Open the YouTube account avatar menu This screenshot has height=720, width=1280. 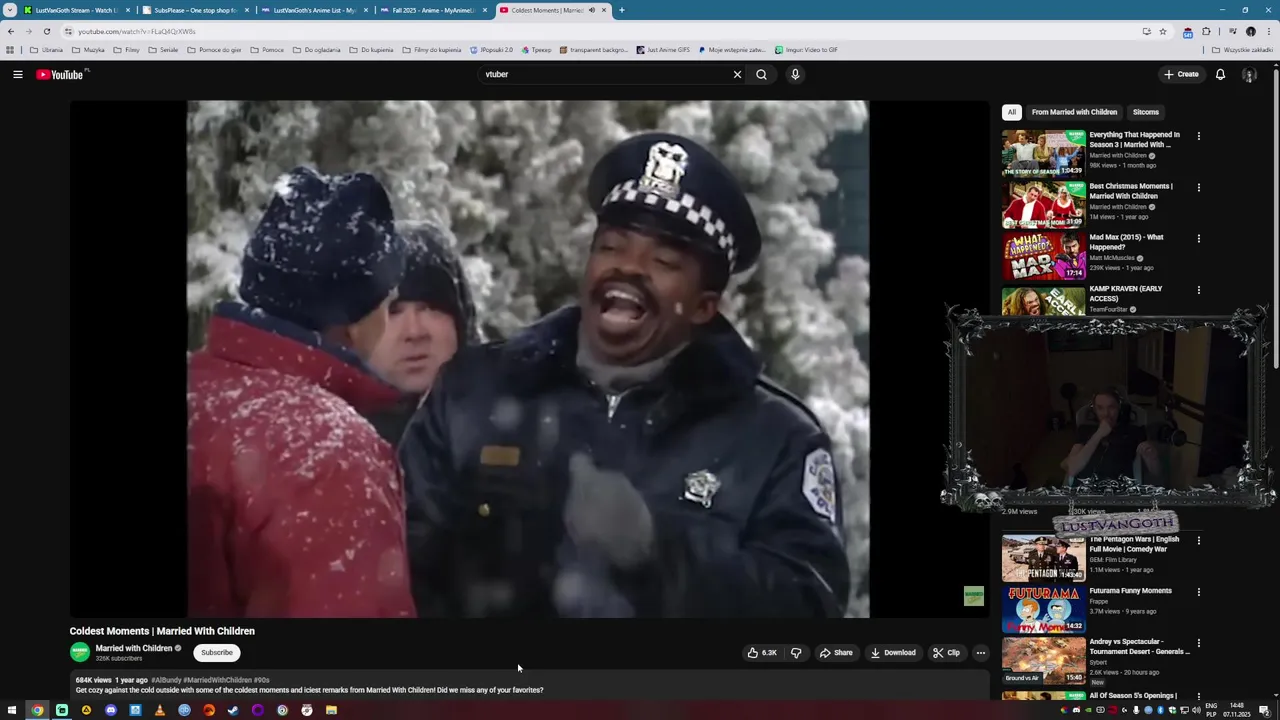tap(1249, 74)
